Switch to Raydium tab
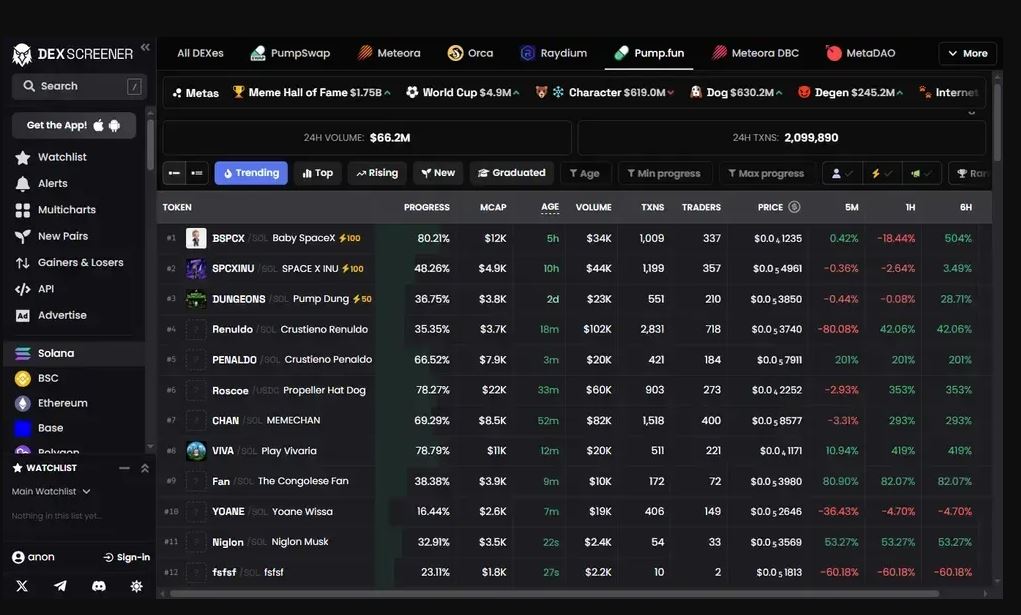Image resolution: width=1021 pixels, height=615 pixels. coord(553,53)
